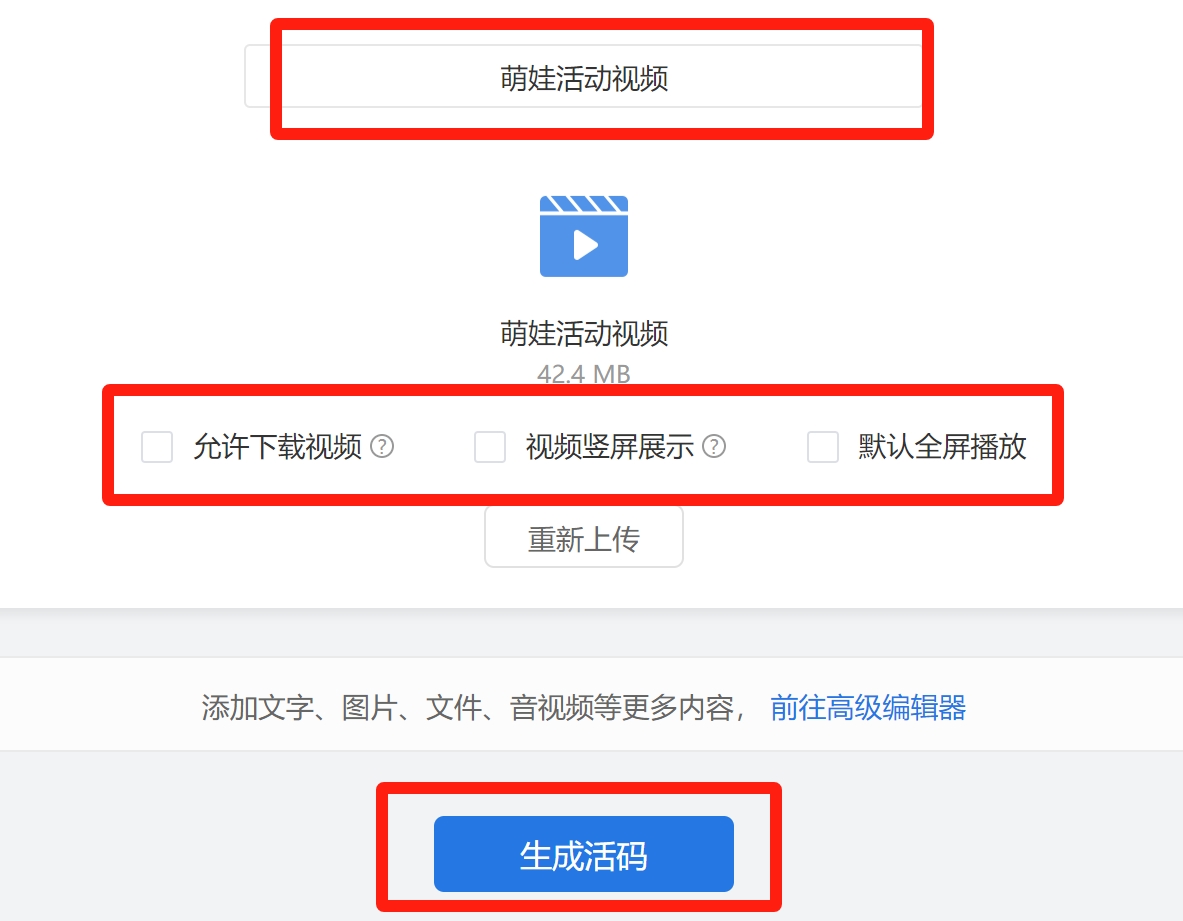1183x921 pixels.
Task: Click the white play triangle in video icon
Action: tap(585, 244)
